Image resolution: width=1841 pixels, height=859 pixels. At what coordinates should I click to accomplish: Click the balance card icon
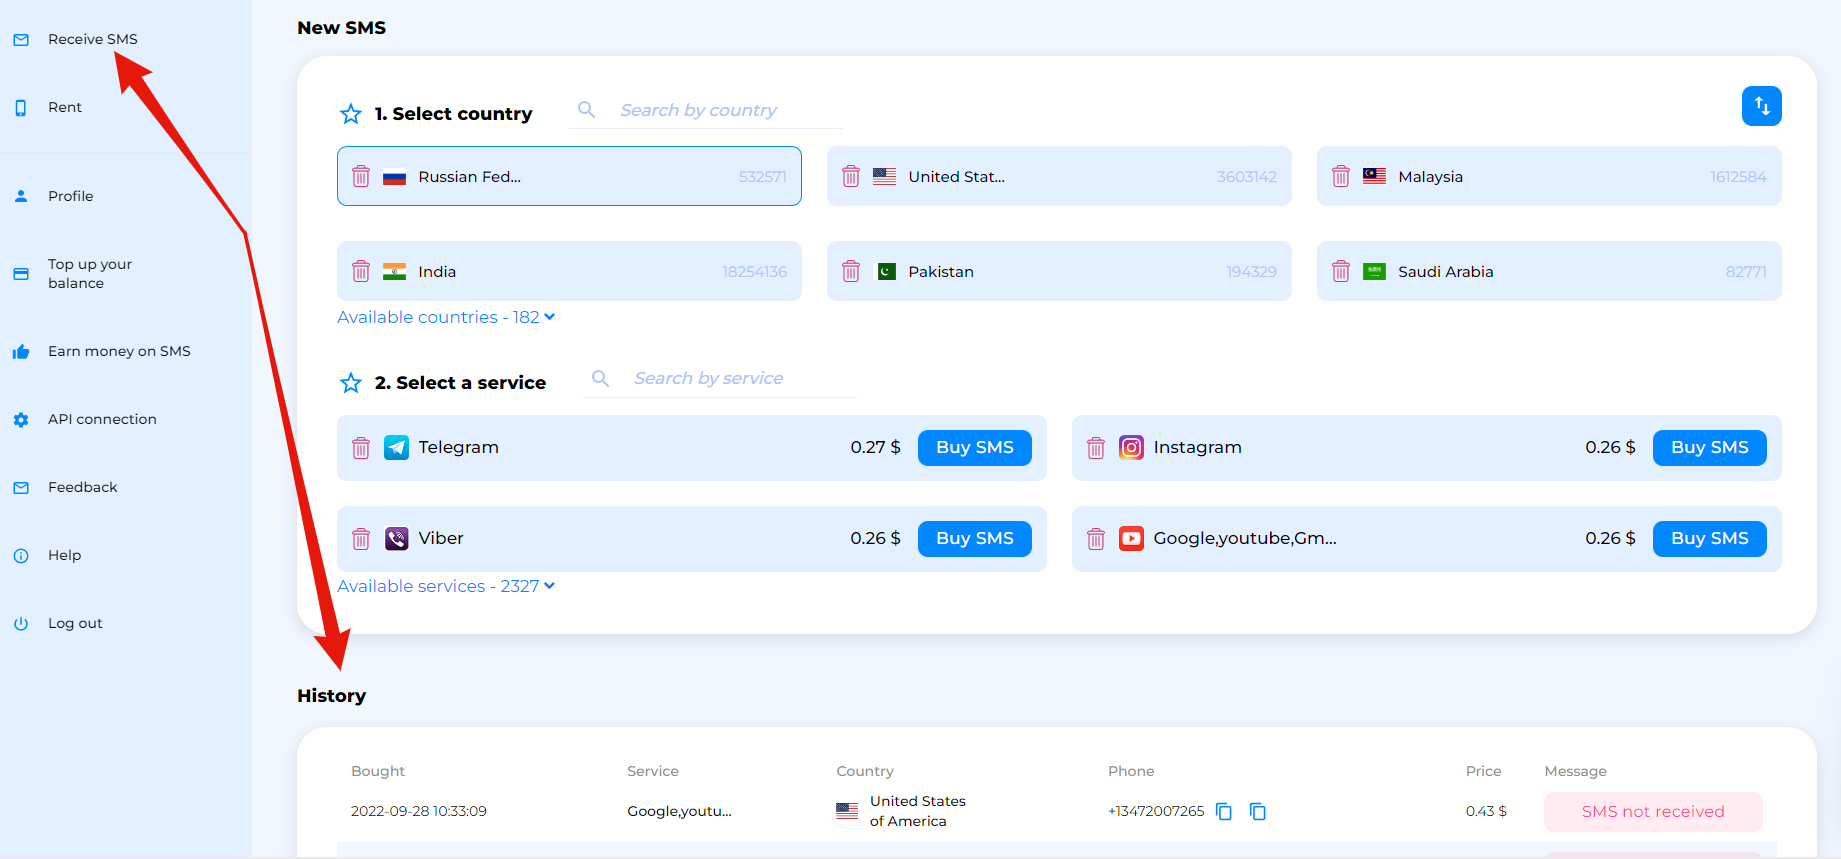[21, 273]
